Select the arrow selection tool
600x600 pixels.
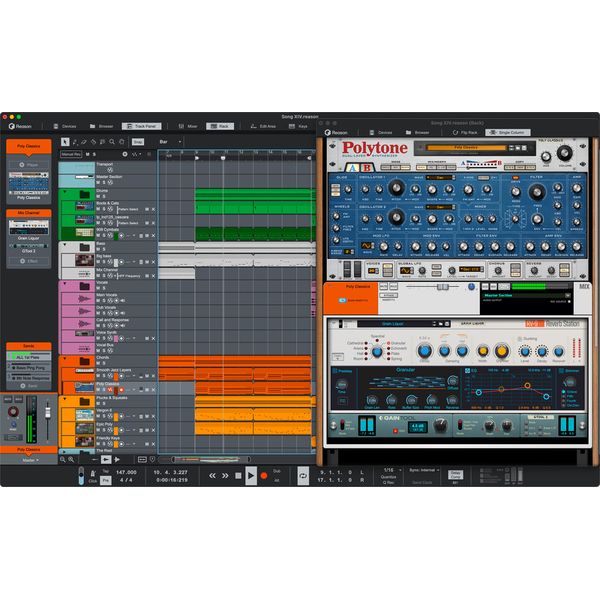point(65,142)
